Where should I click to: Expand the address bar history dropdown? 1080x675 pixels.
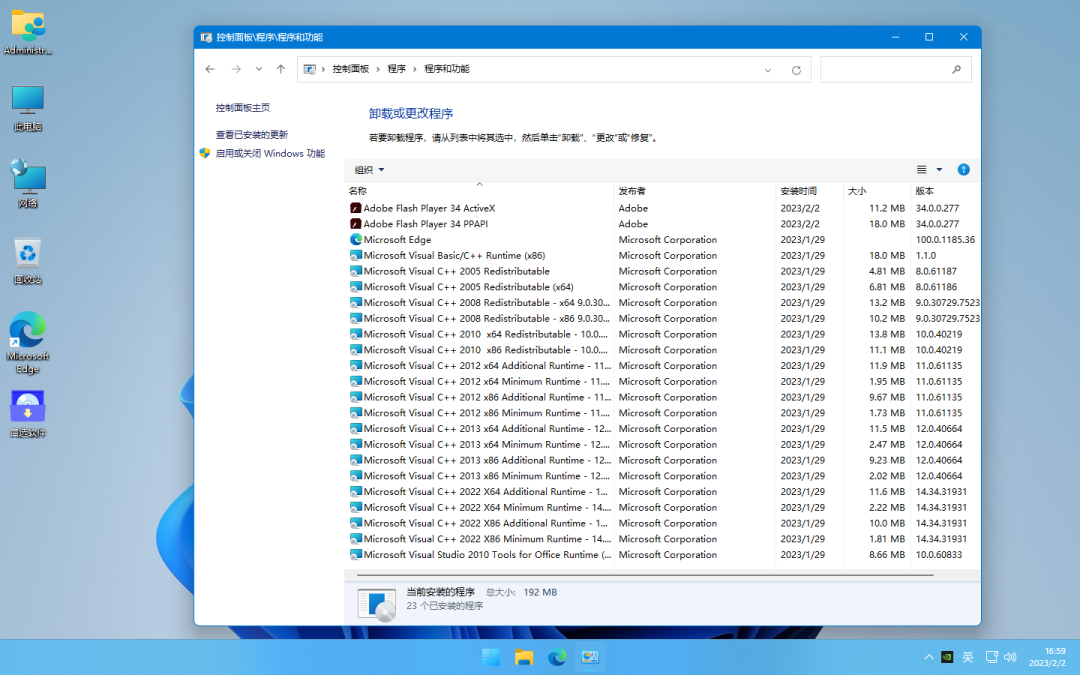click(768, 70)
